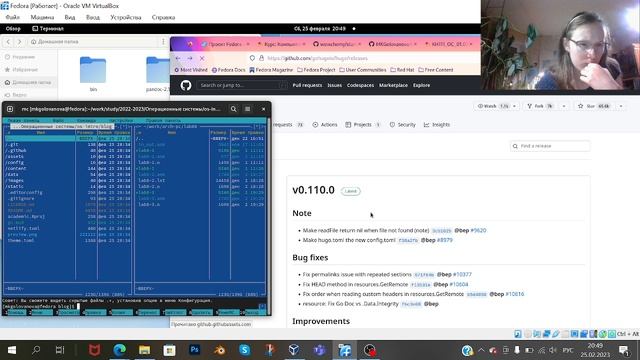Open the terminal hamburger menu
This screenshot has height=360, width=640.
247,109
